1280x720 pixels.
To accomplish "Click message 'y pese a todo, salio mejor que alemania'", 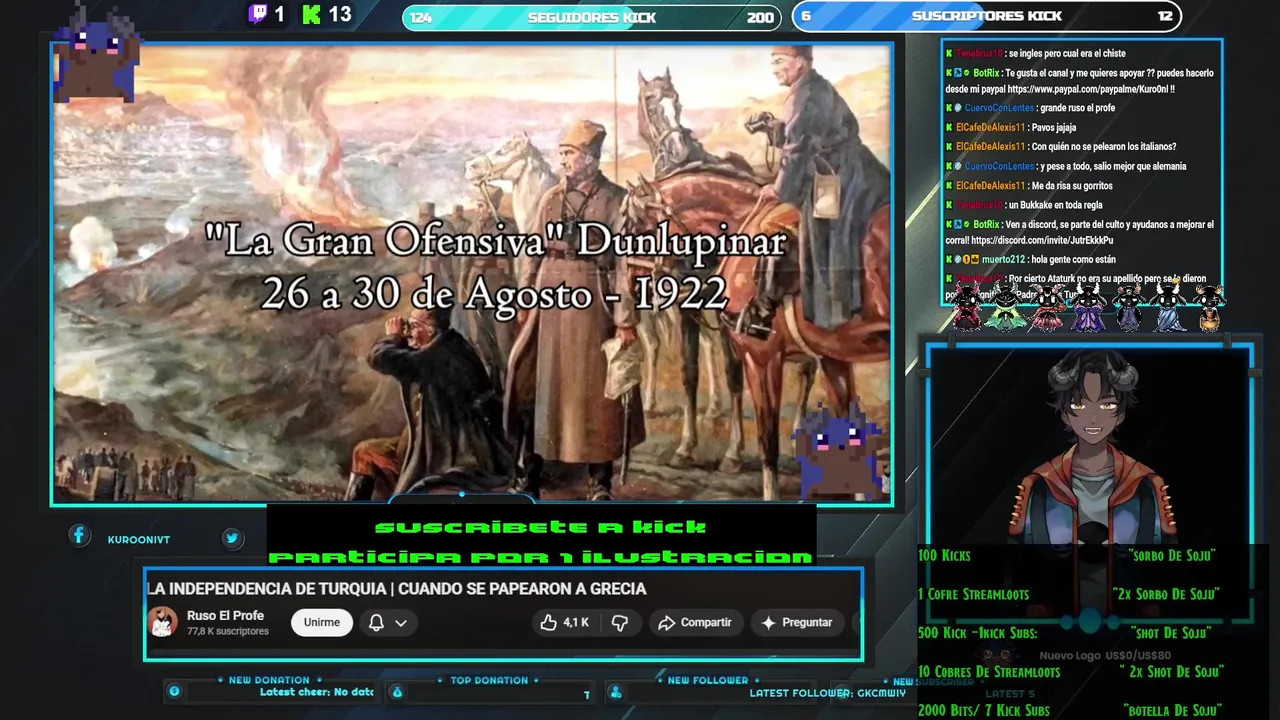I will pyautogui.click(x=1112, y=166).
